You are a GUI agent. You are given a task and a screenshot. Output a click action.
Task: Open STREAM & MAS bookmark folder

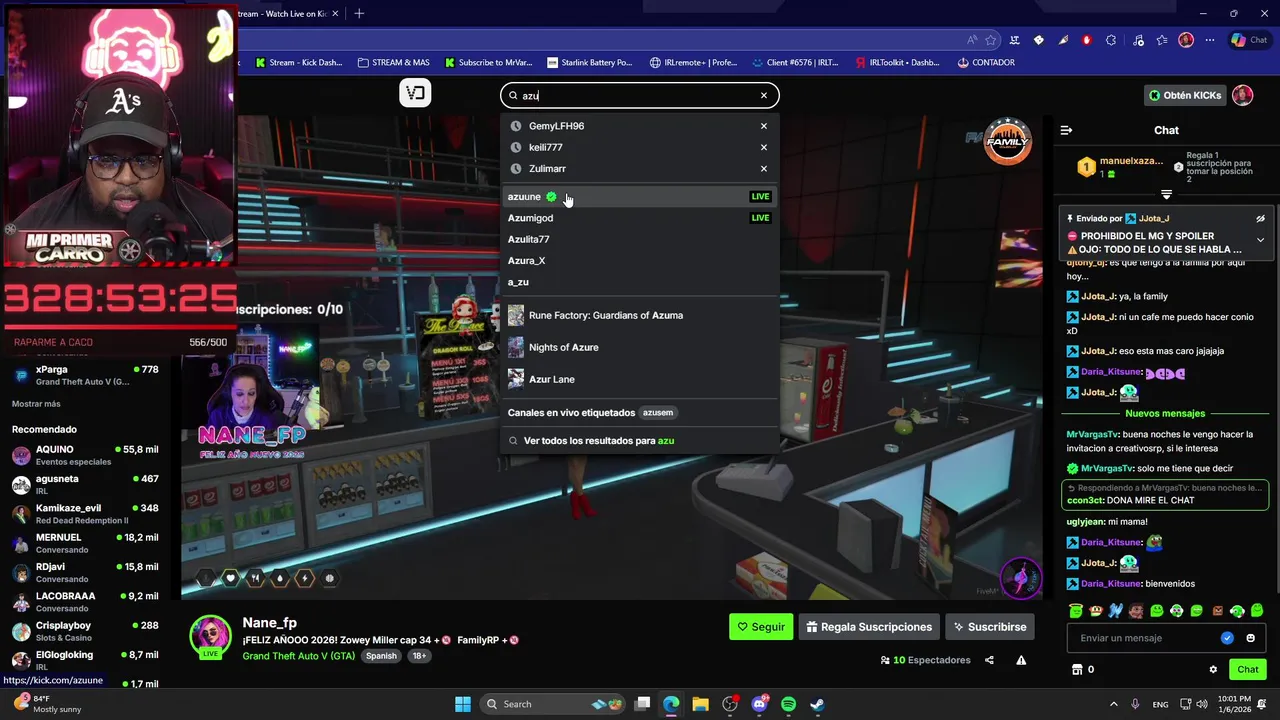coord(393,62)
